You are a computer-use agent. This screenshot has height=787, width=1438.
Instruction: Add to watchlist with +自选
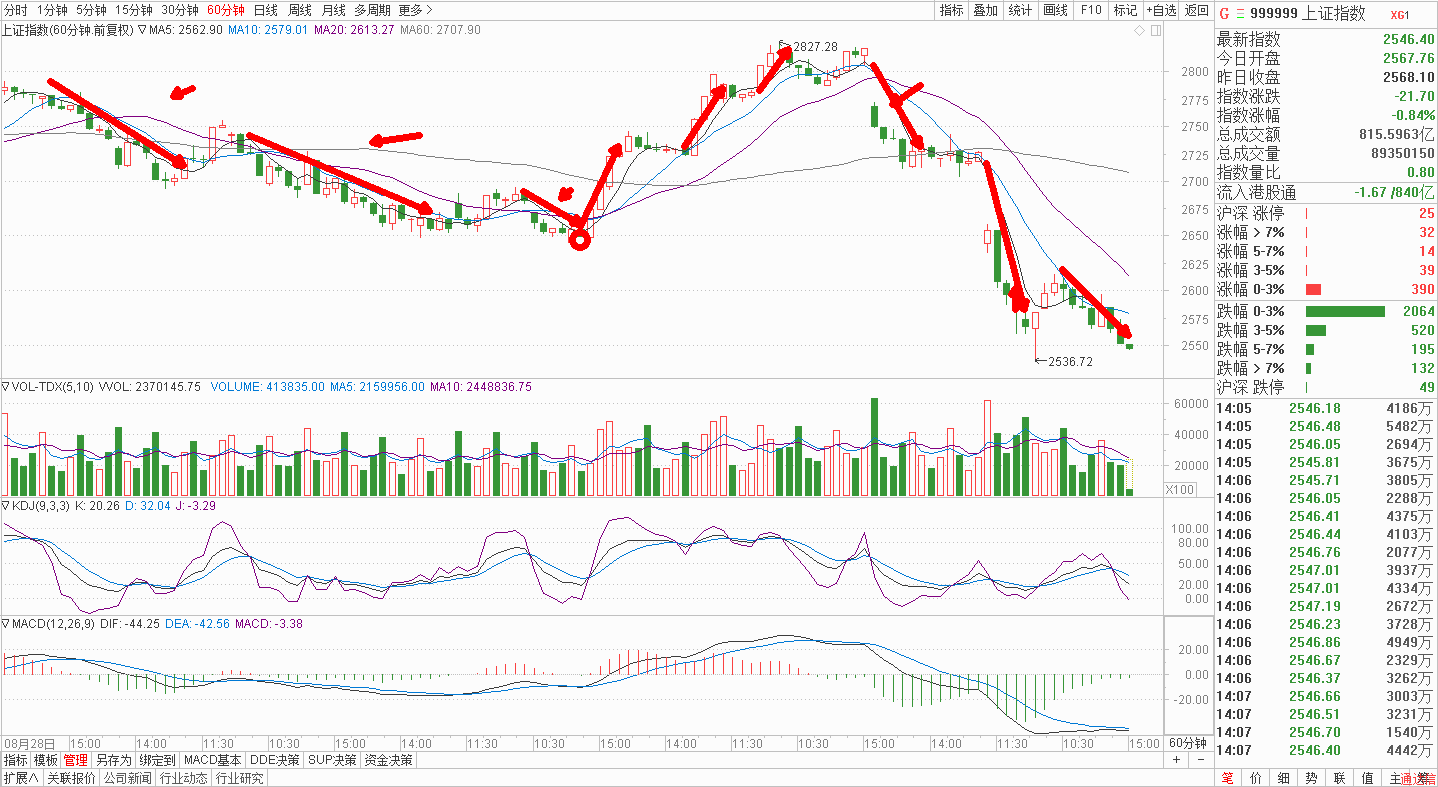click(1162, 10)
